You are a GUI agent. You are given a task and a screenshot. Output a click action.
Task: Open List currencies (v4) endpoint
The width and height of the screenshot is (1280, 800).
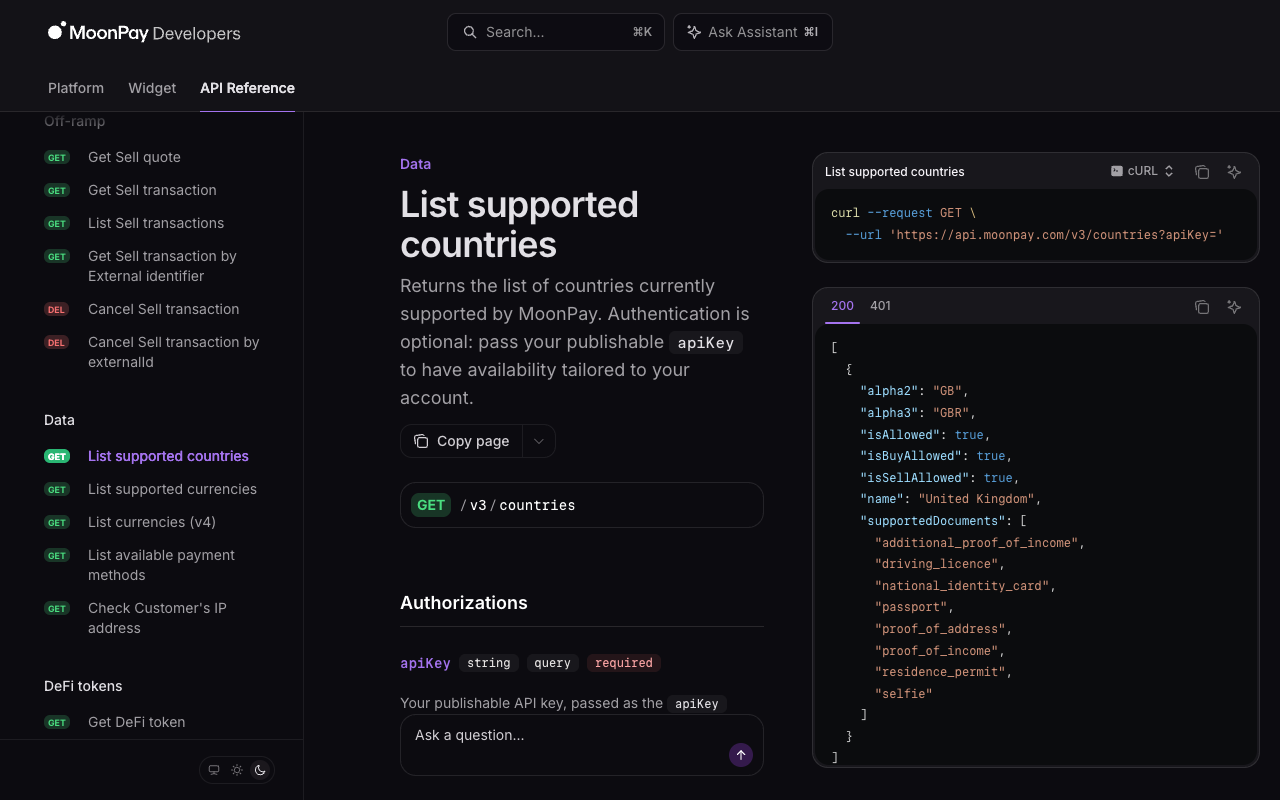coord(152,522)
